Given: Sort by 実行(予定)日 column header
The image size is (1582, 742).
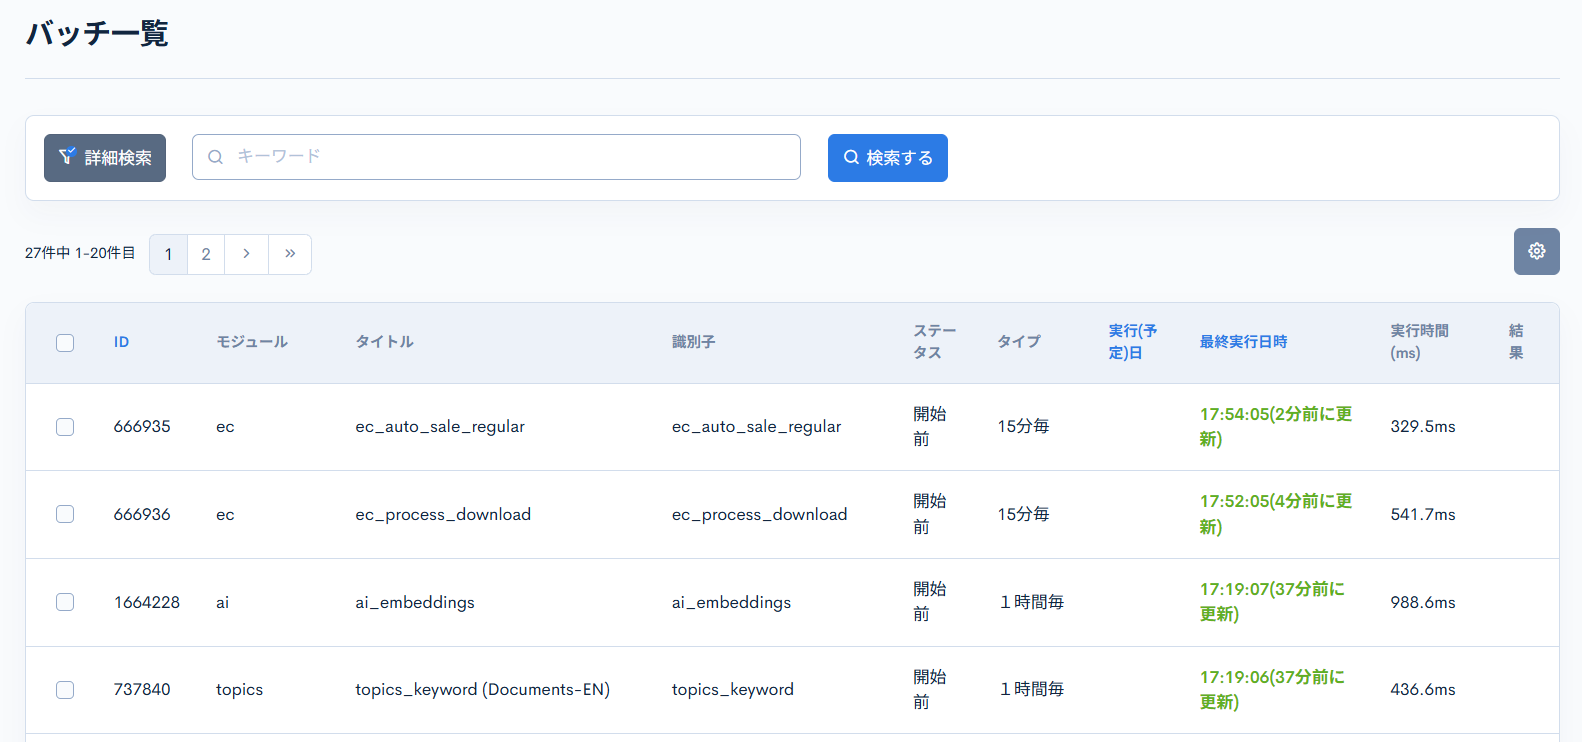Looking at the screenshot, I should tap(1133, 342).
